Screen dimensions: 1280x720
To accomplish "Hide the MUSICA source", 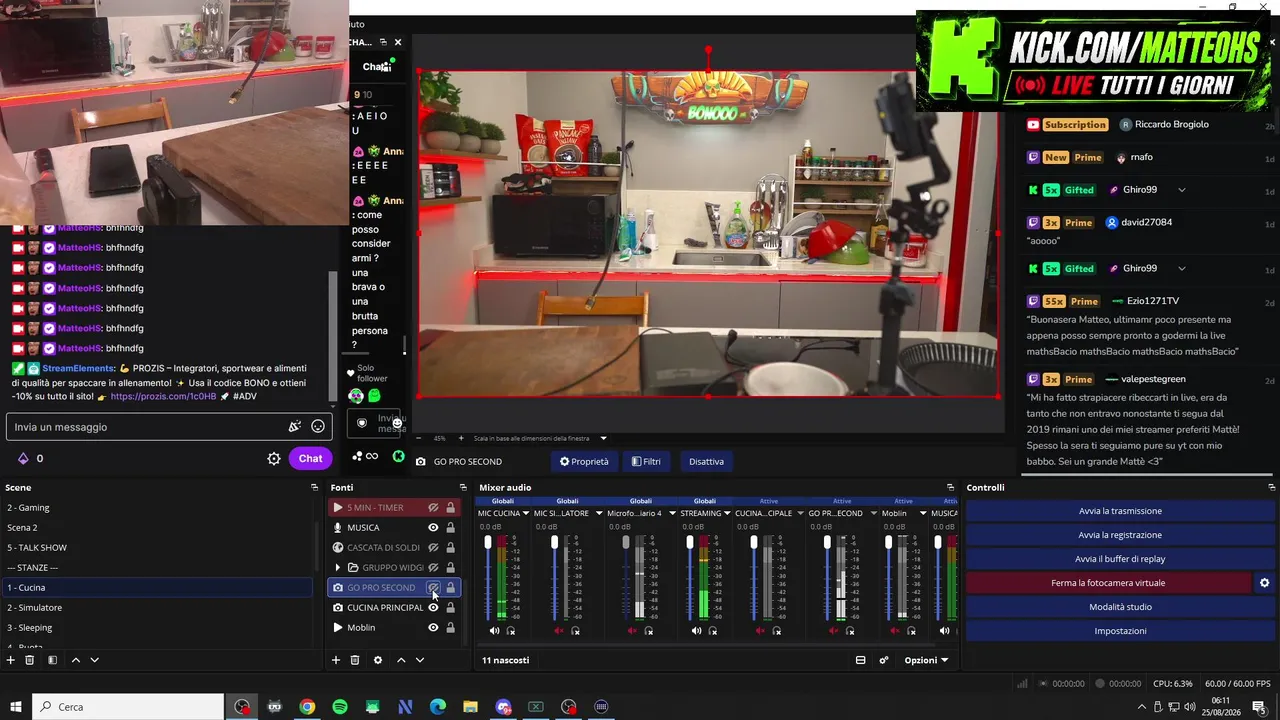I will [434, 528].
